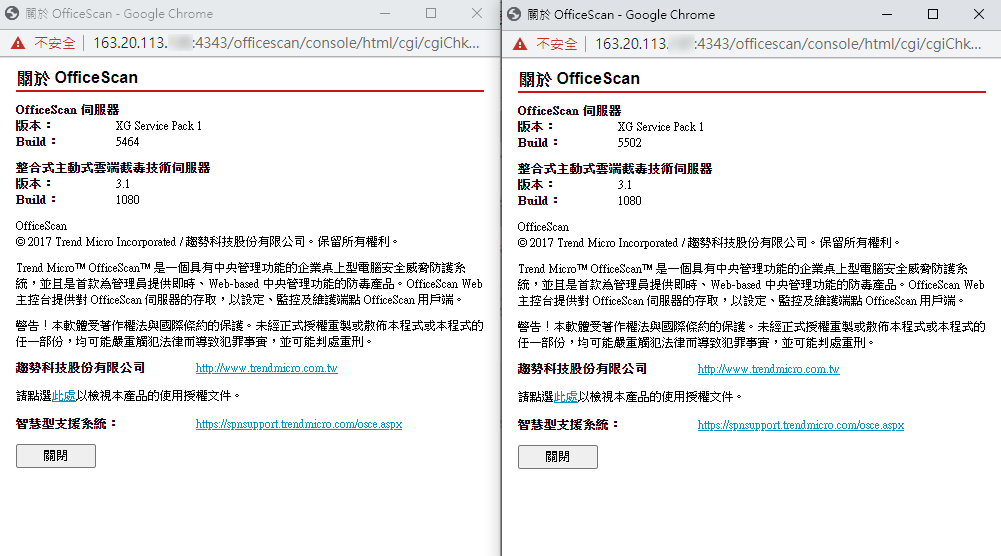This screenshot has height=556, width=1001.
Task: Click right window title bar text
Action: [x=621, y=14]
